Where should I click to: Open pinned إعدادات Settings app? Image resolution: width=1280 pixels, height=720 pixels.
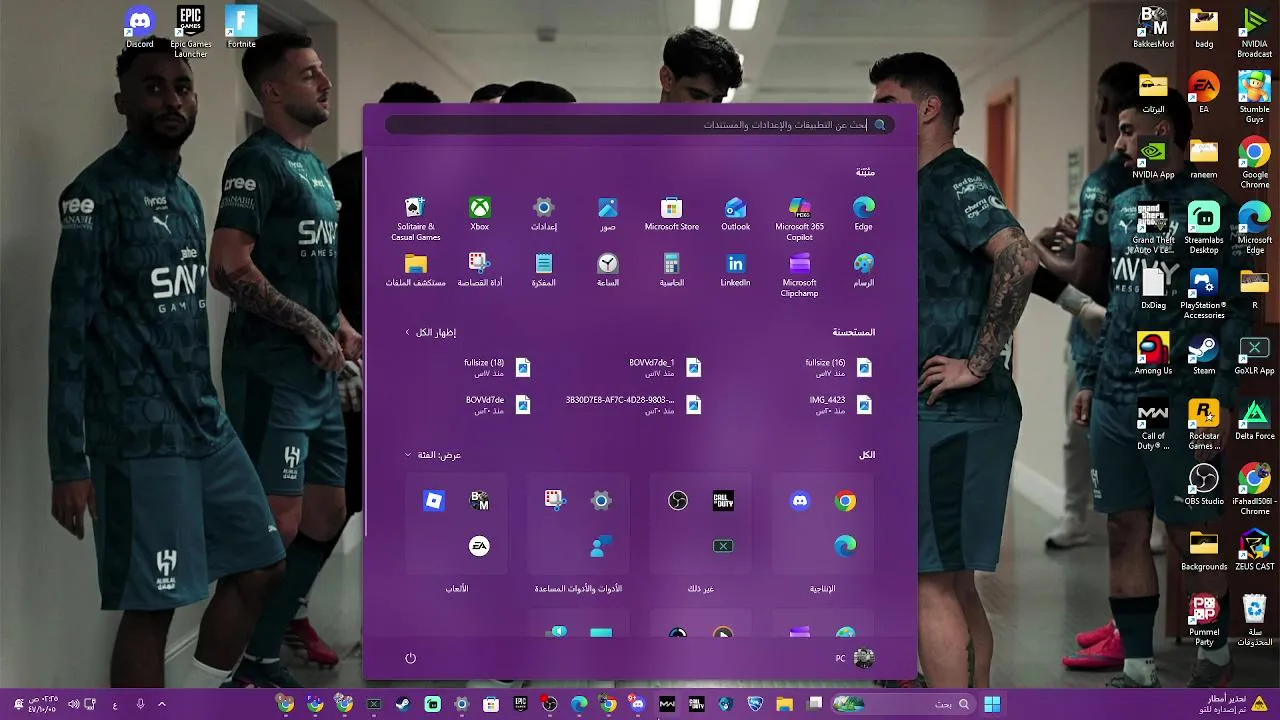[543, 214]
